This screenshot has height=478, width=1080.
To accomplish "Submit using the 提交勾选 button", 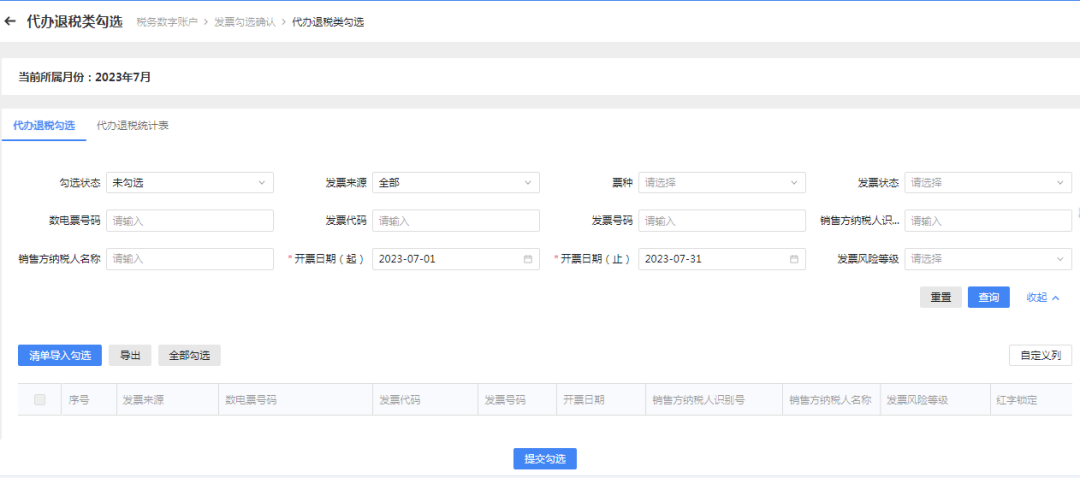I will pos(545,459).
